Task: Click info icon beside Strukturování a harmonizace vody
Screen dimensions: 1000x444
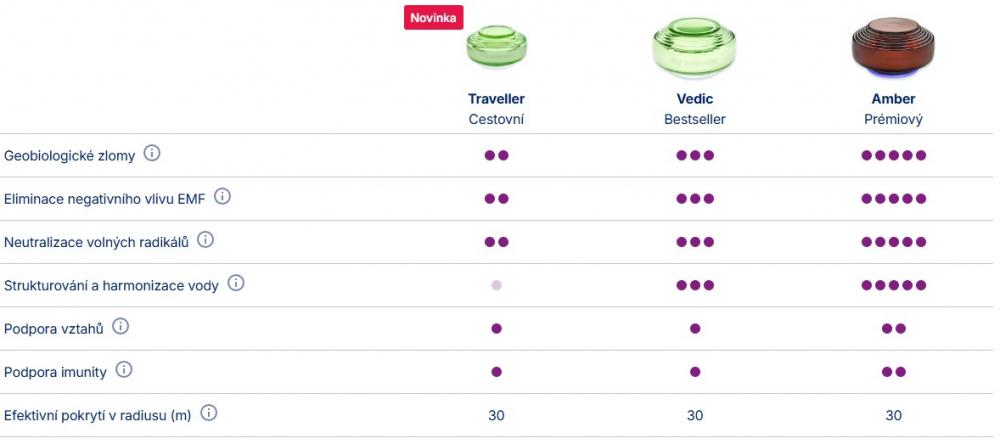Action: (236, 283)
